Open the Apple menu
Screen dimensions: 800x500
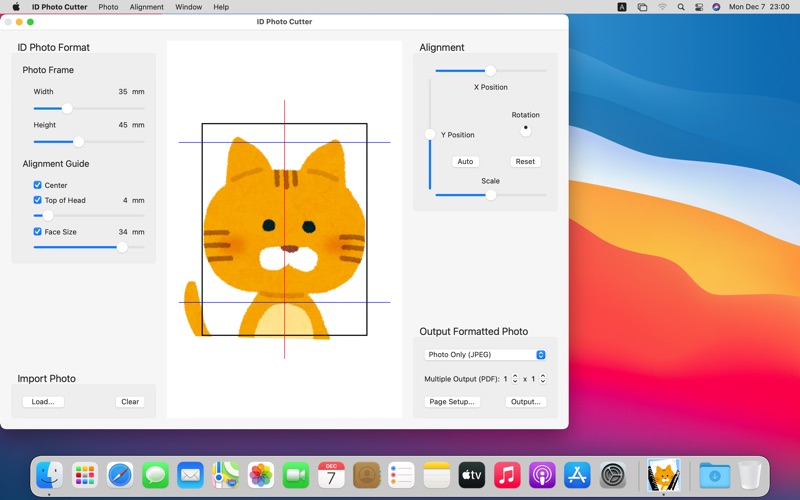click(x=16, y=7)
